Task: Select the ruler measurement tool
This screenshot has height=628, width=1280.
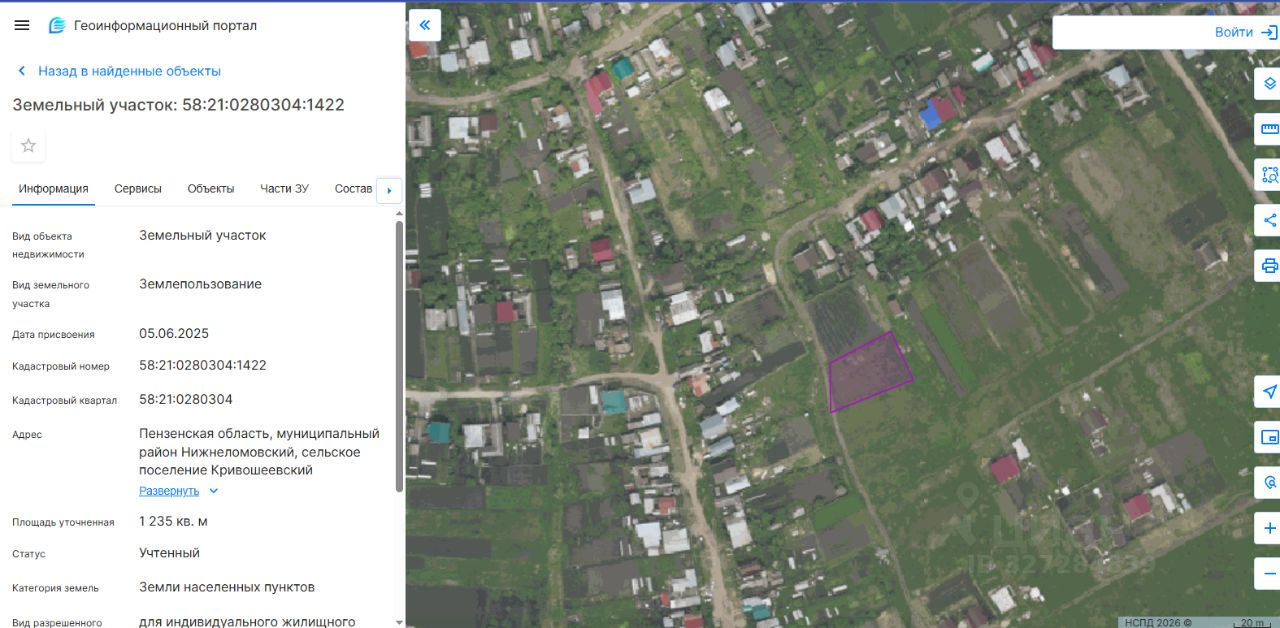Action: 1268,129
